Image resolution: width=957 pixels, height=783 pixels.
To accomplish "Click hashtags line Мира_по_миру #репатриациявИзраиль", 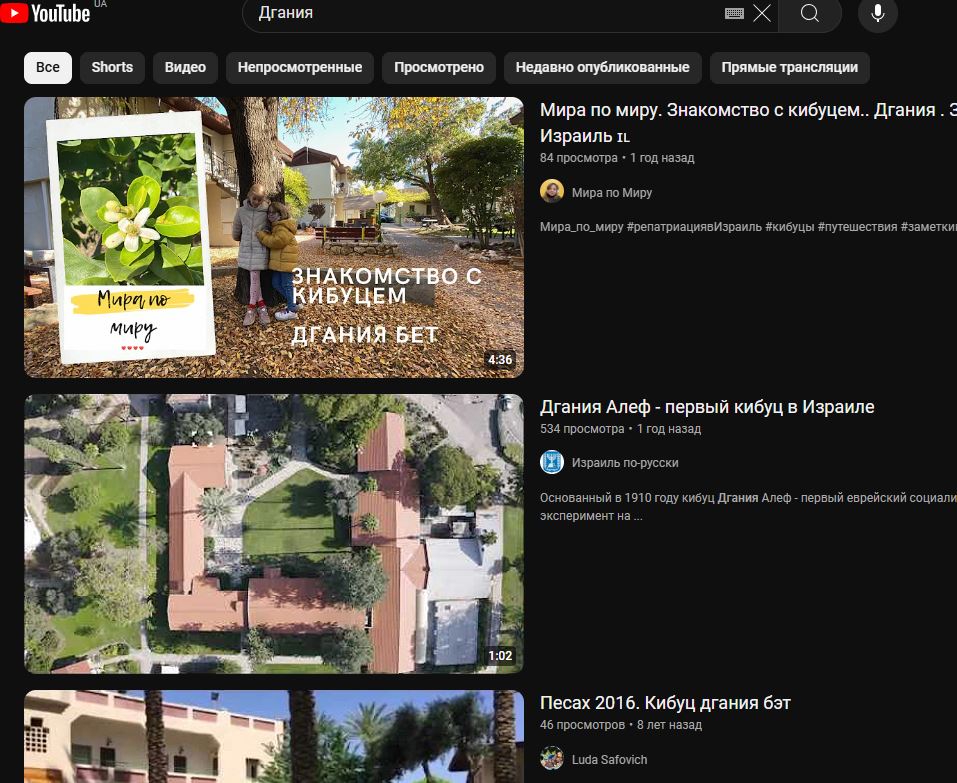I will (748, 227).
